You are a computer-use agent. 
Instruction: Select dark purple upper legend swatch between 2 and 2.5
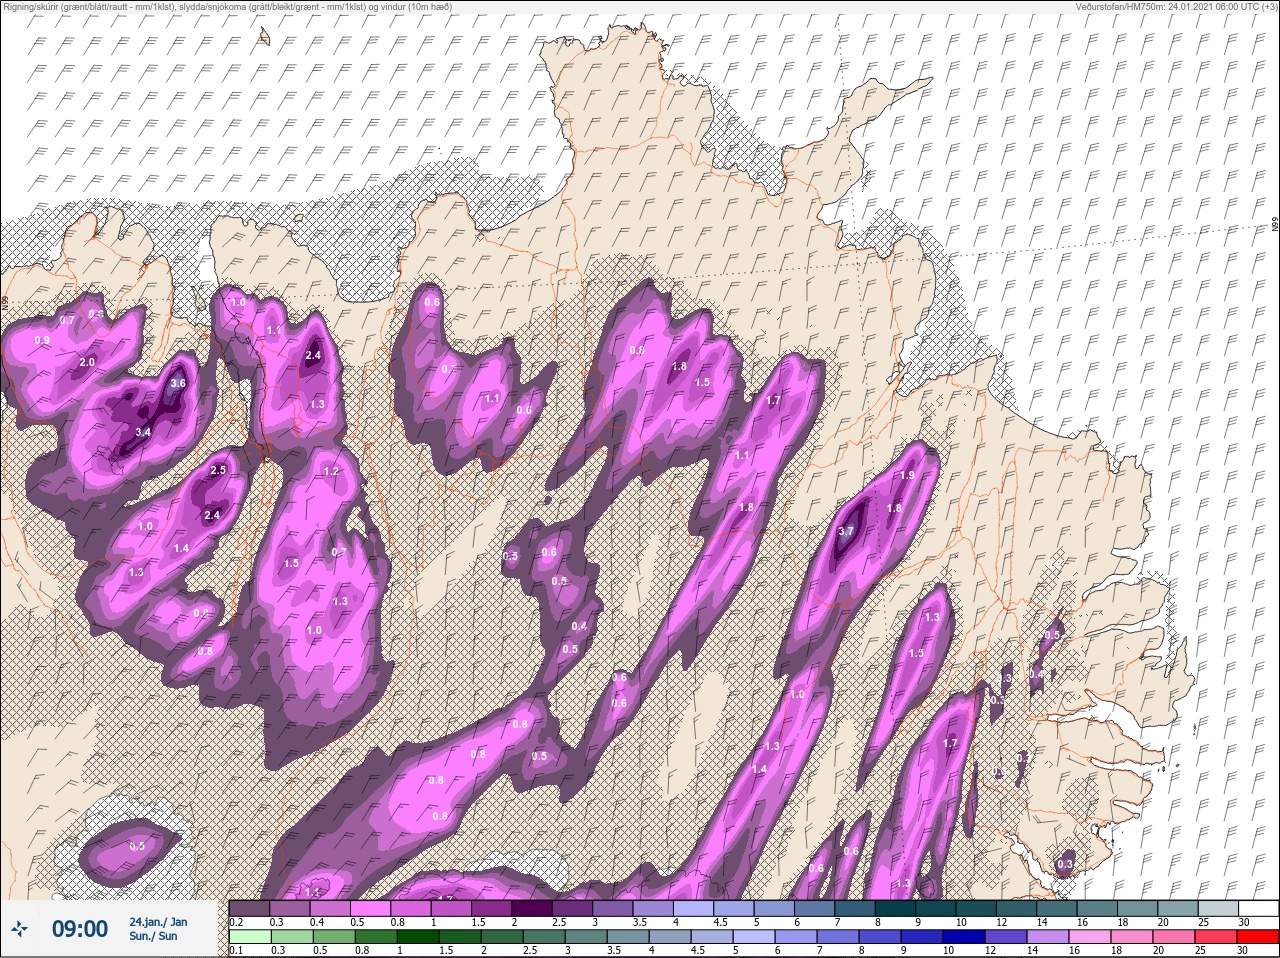click(532, 908)
